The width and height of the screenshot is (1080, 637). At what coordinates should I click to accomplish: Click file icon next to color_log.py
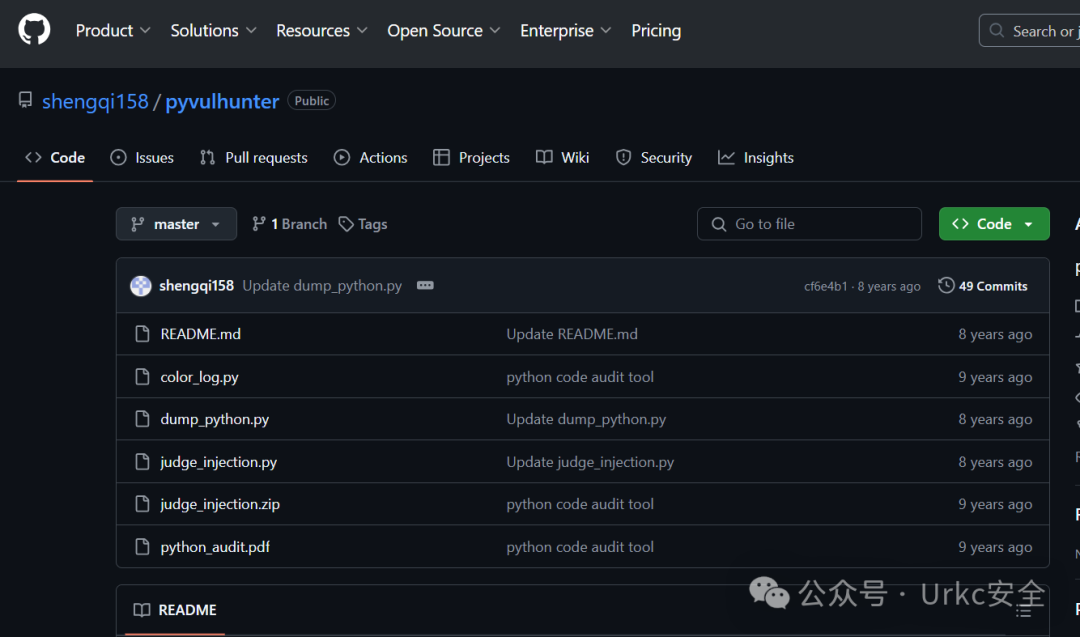pos(142,377)
